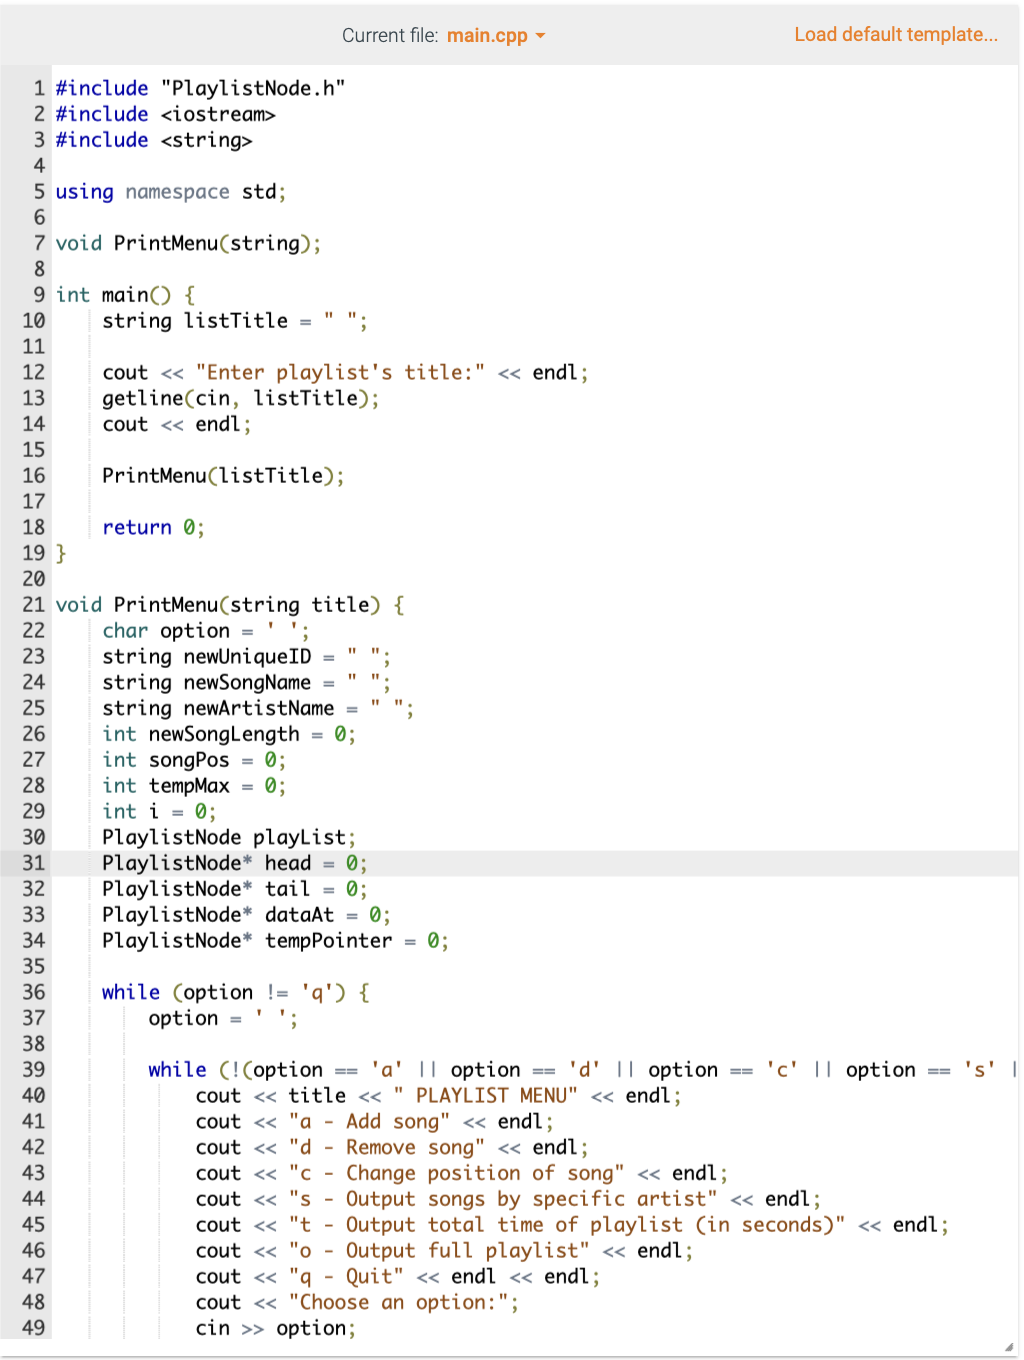The height and width of the screenshot is (1360, 1024).
Task: Click the Load default template link
Action: coord(895,34)
